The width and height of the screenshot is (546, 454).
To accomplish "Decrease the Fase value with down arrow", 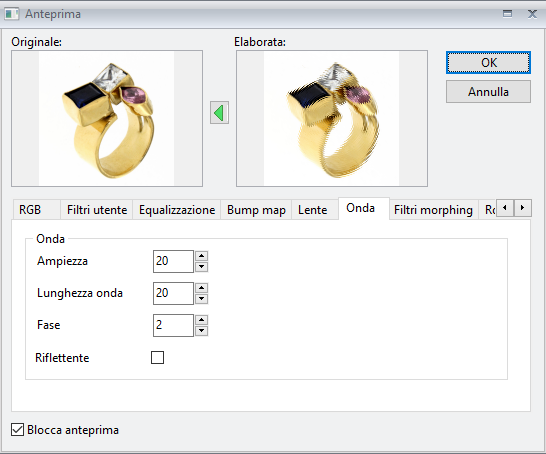I will (x=202, y=331).
